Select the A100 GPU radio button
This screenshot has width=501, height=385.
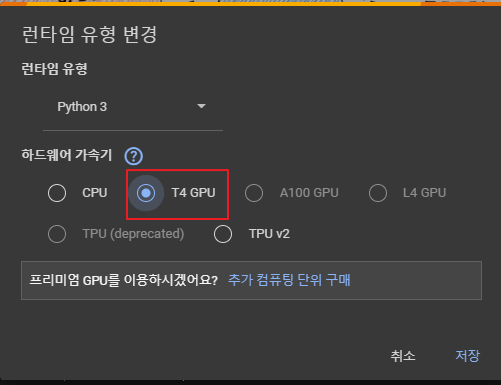point(254,193)
